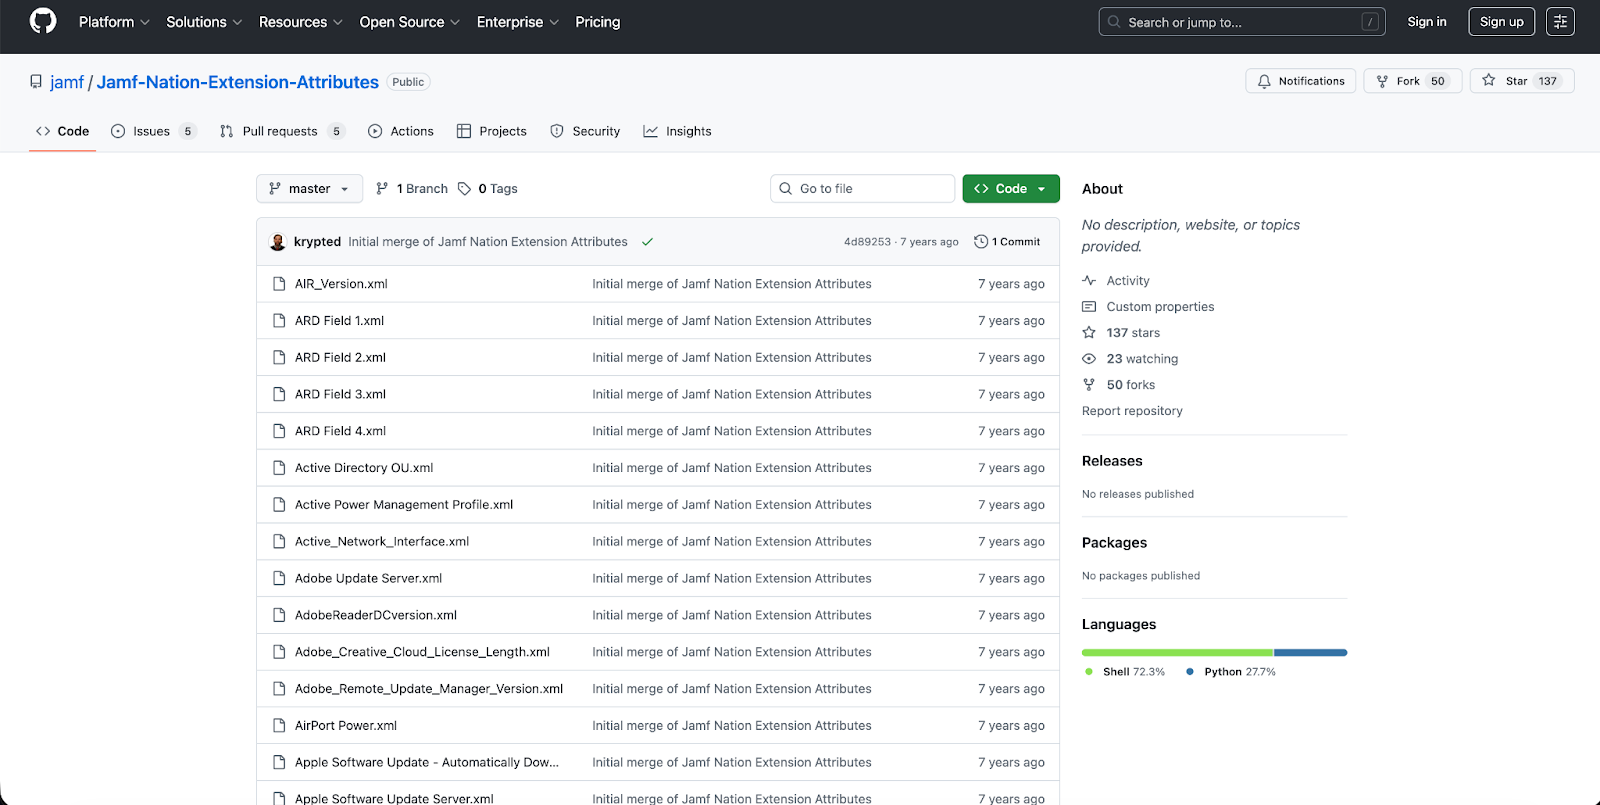Click the GitHub logo icon

[43, 21]
